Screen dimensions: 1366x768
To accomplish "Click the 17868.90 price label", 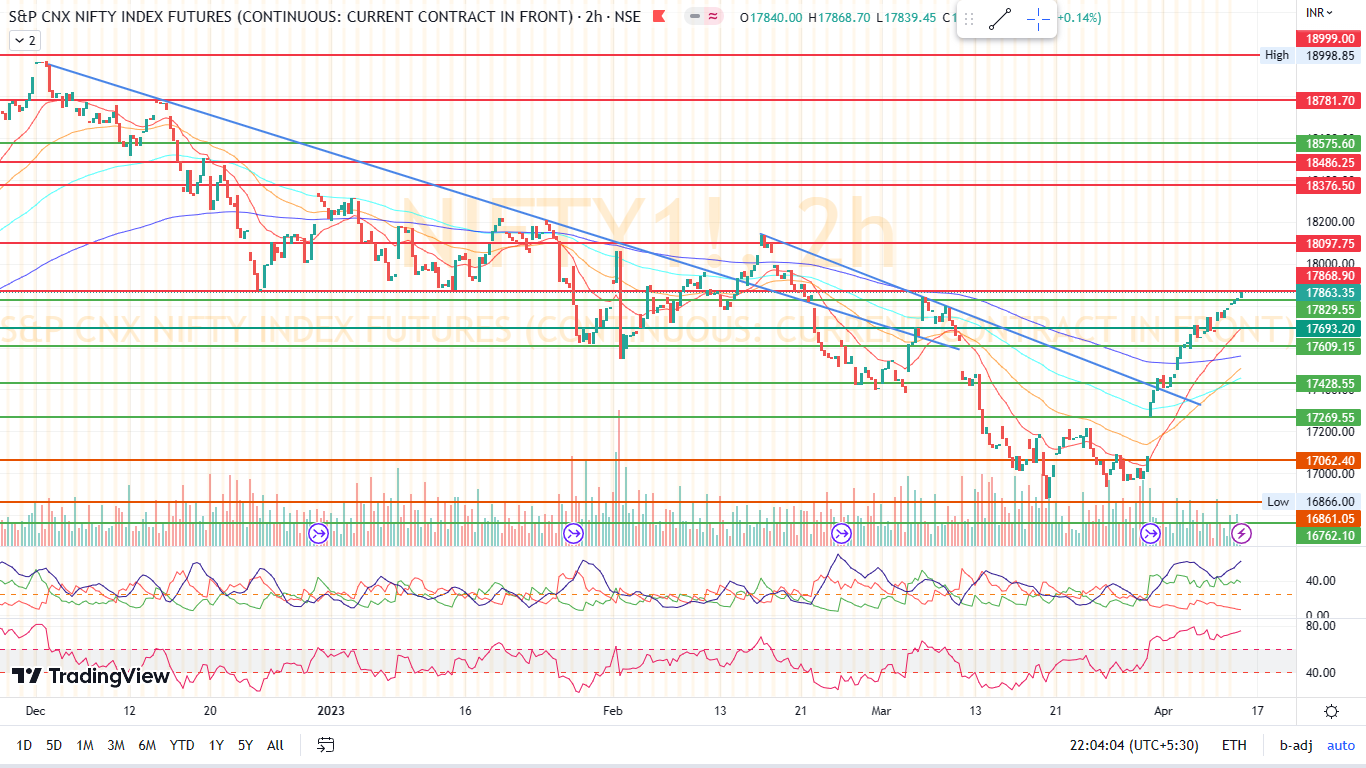I will (1330, 275).
